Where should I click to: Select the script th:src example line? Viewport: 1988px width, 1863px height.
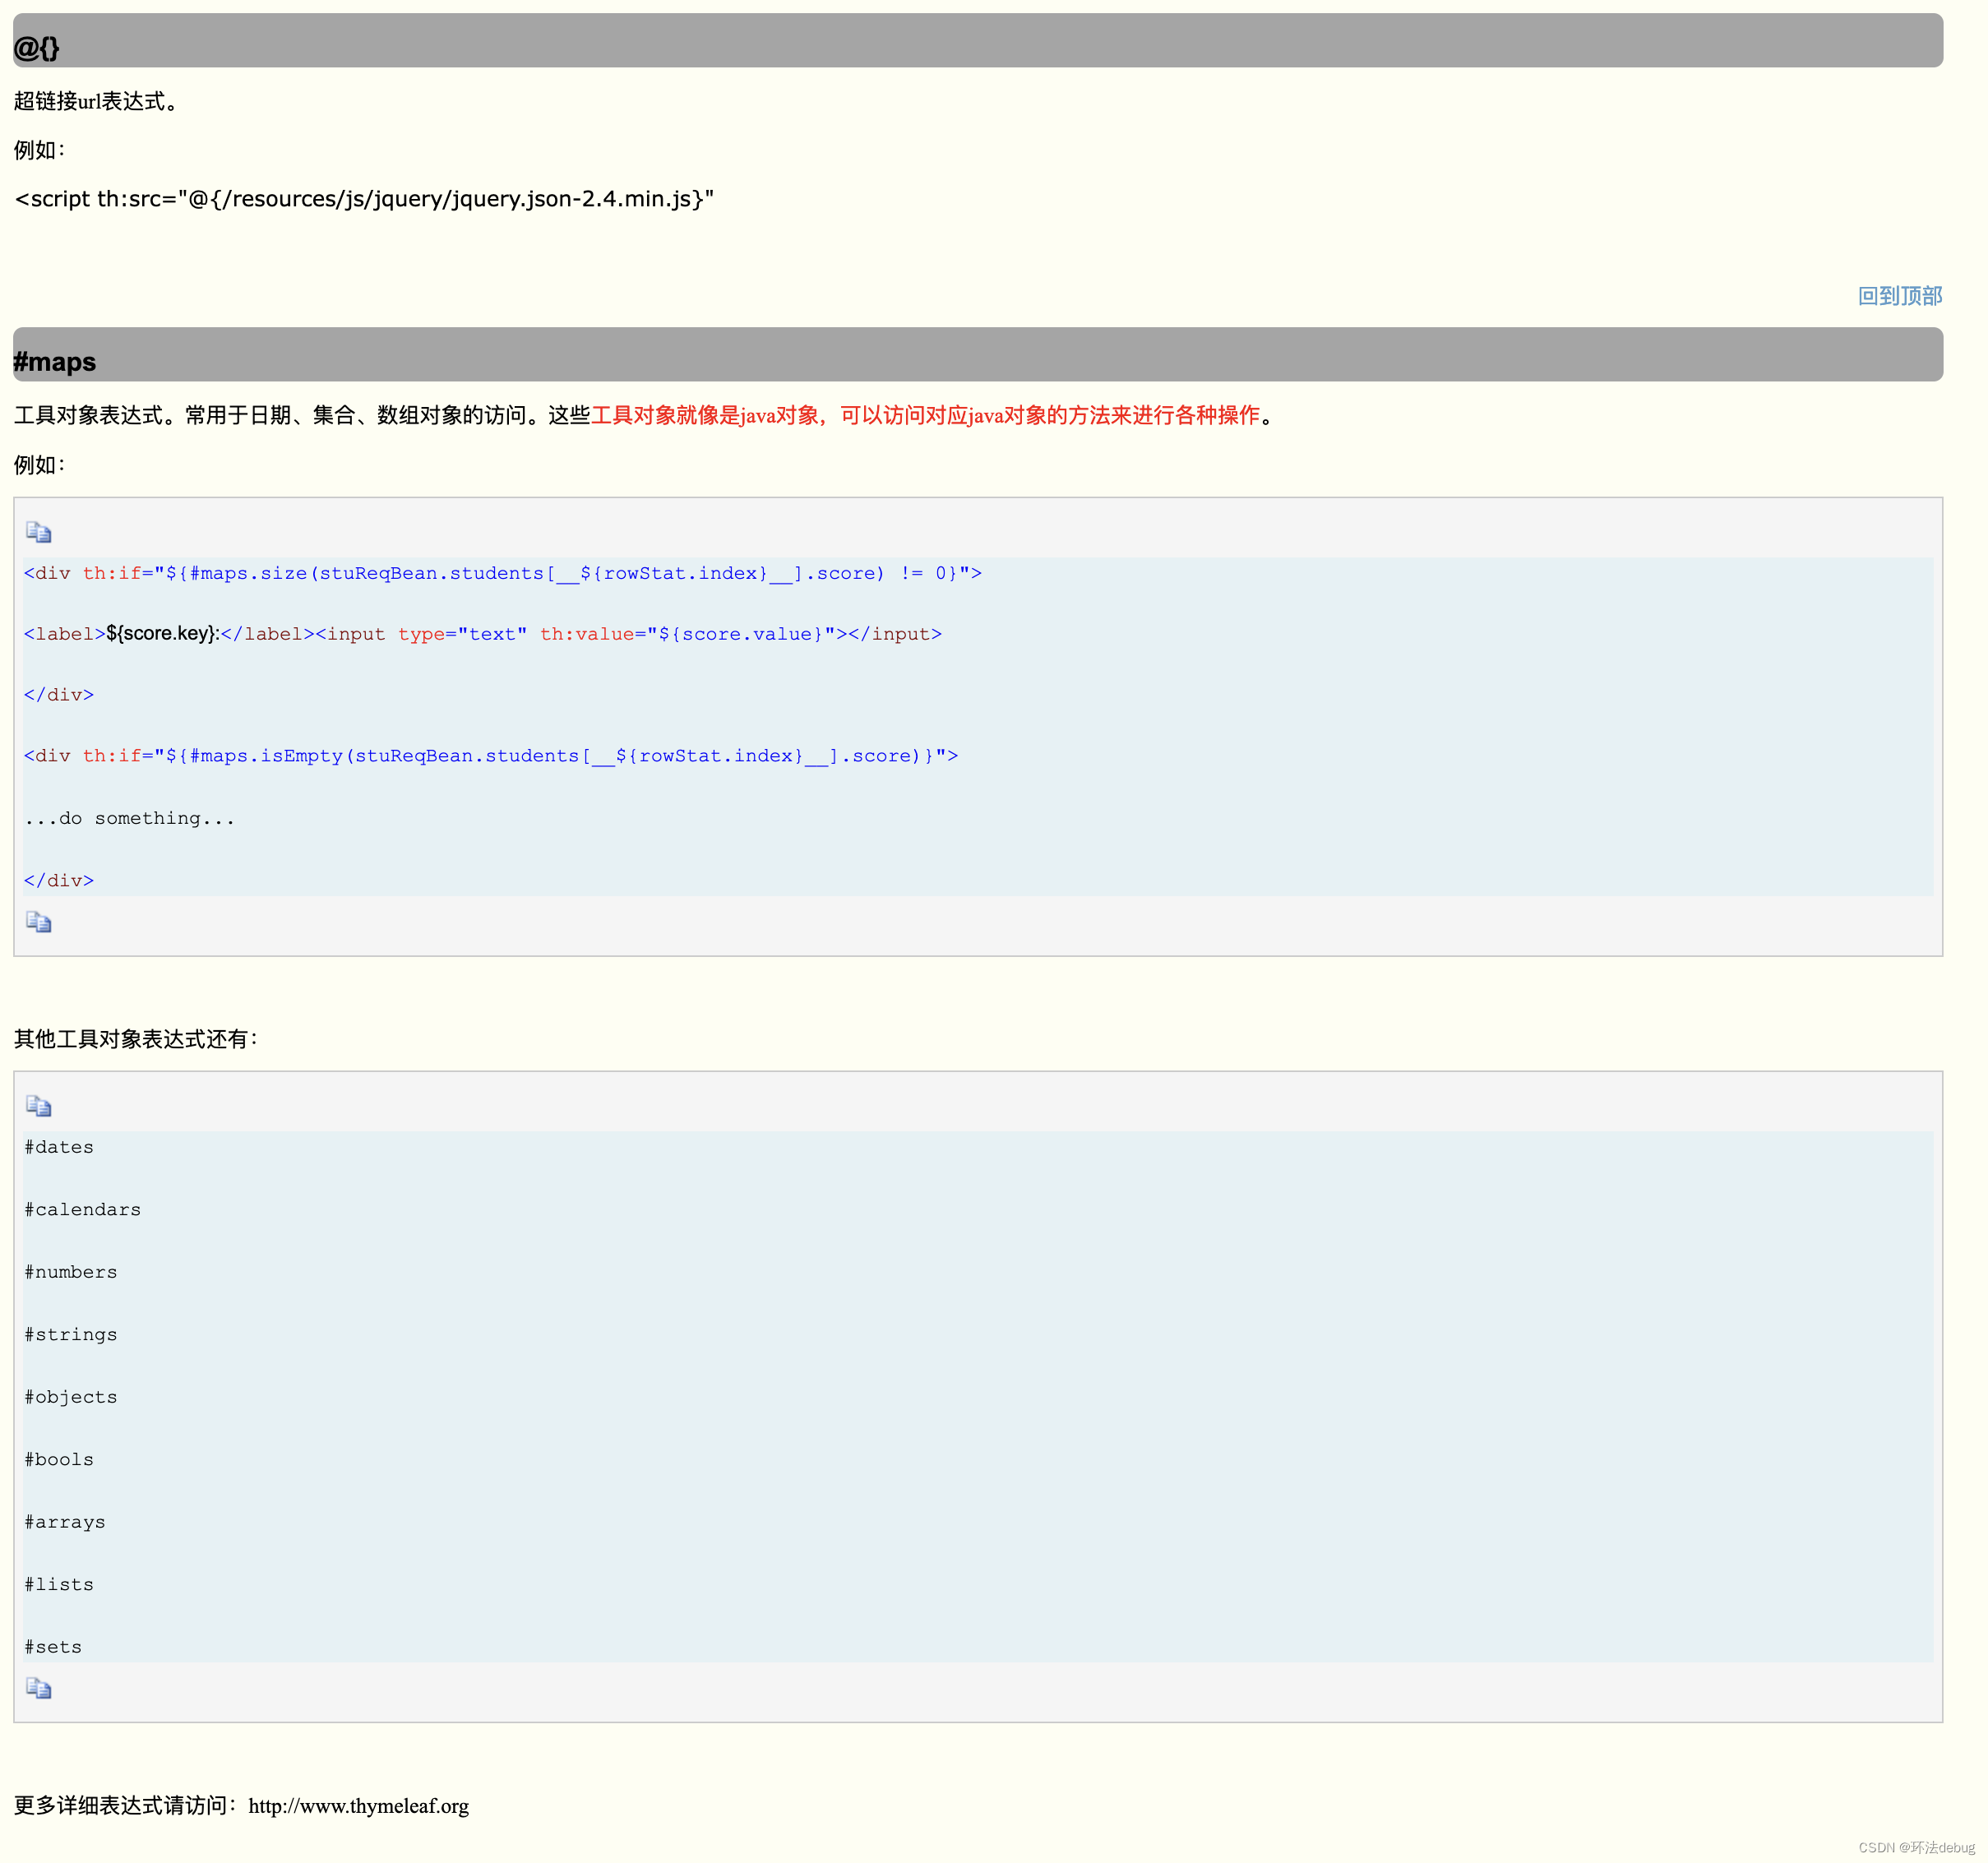coord(363,199)
